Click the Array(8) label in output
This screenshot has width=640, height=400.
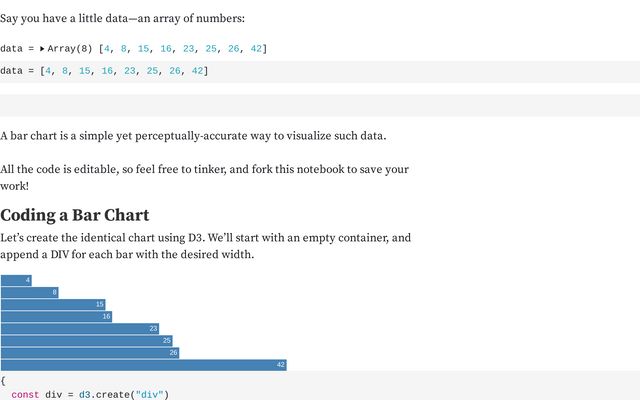pyautogui.click(x=68, y=48)
